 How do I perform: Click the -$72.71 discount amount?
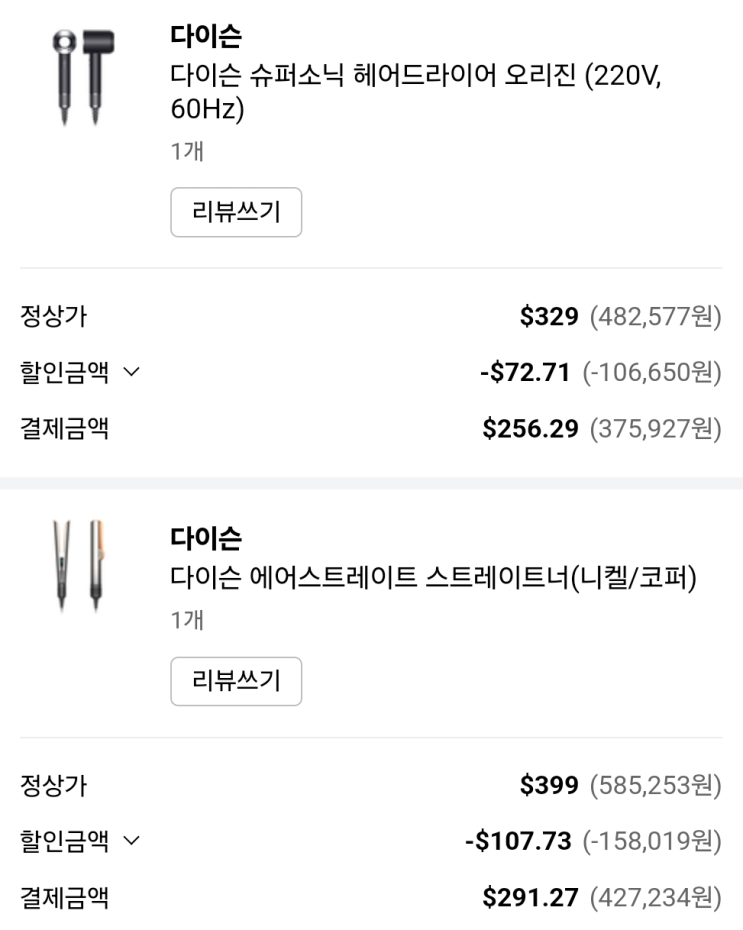[525, 374]
